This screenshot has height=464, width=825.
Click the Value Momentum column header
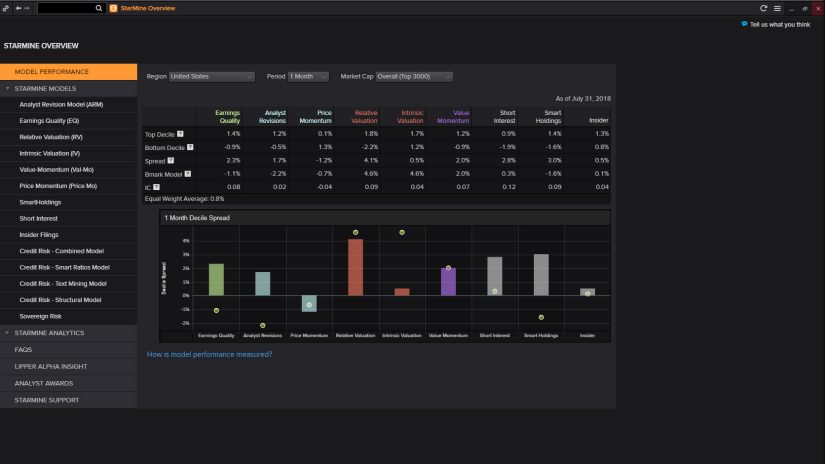(x=453, y=117)
